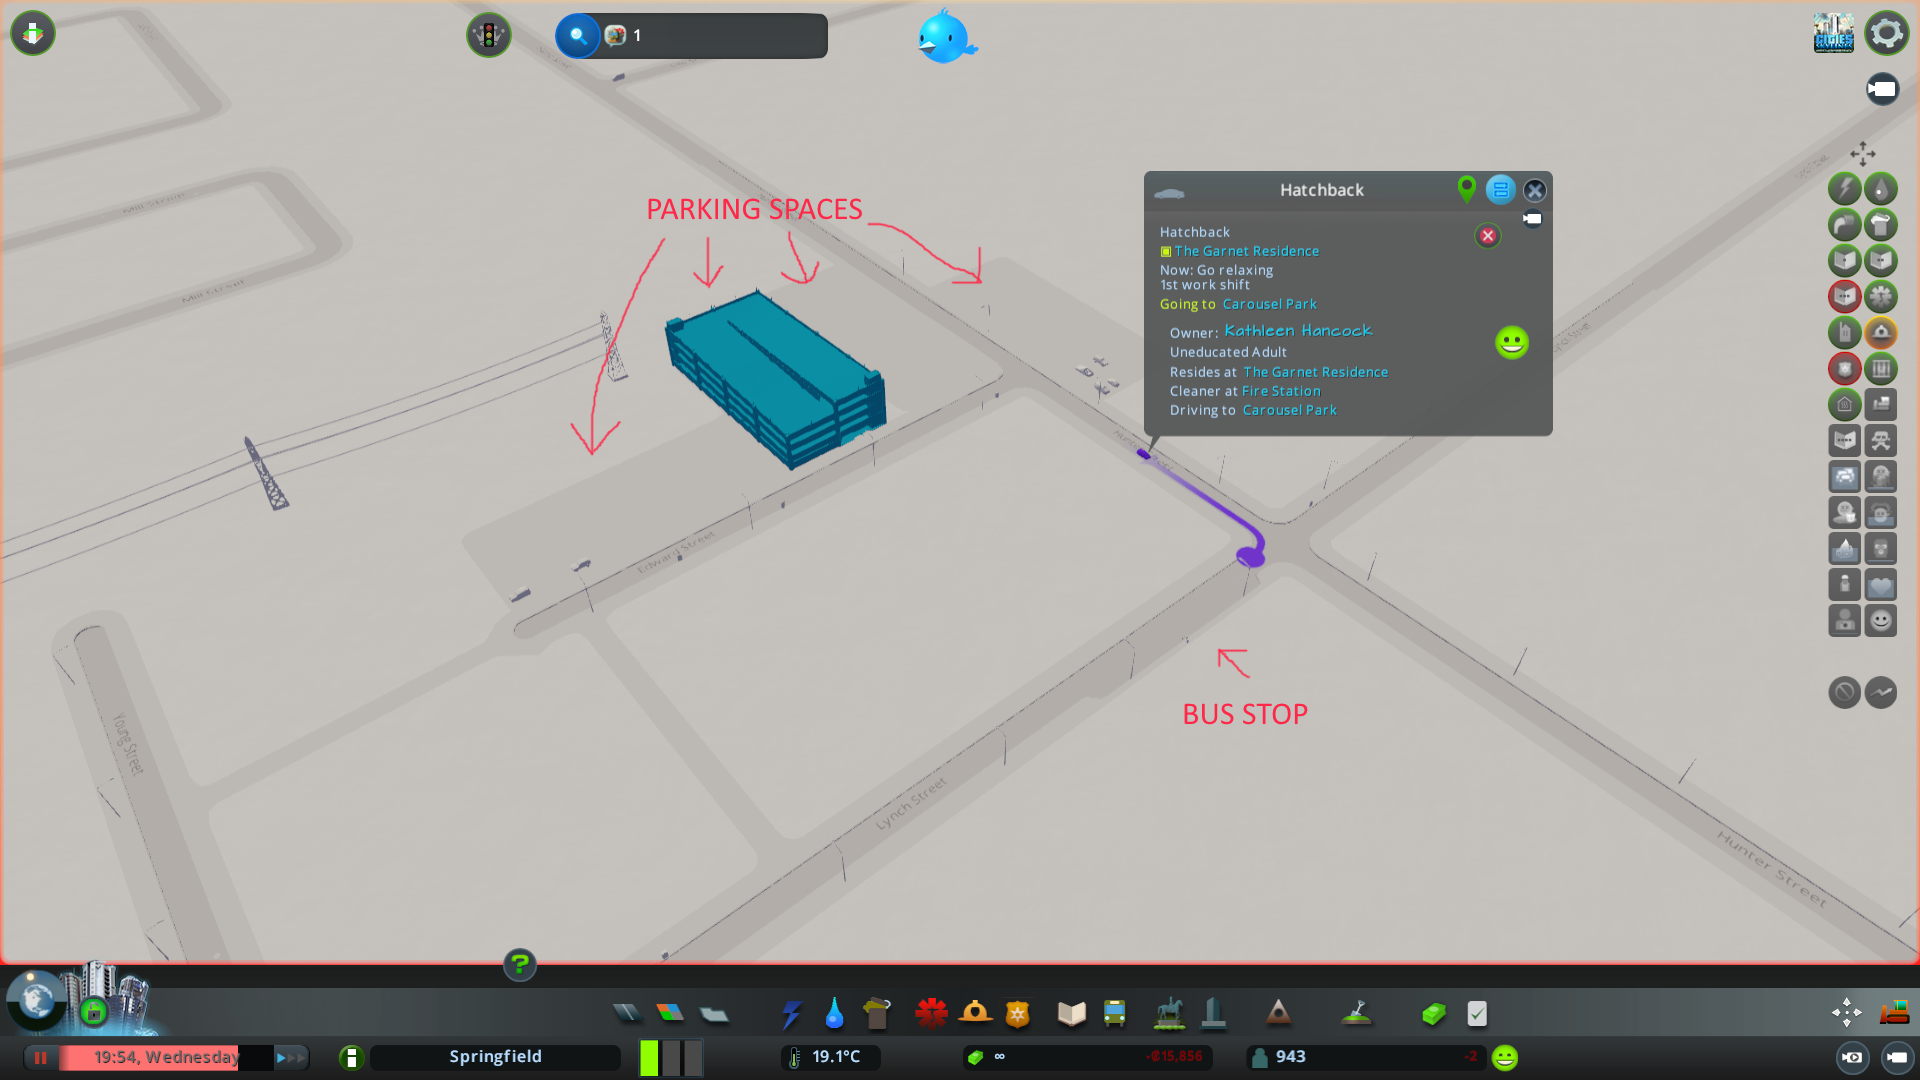Open the Landscaping menu (shovel icon)
The height and width of the screenshot is (1080, 1920).
coord(1356,1013)
